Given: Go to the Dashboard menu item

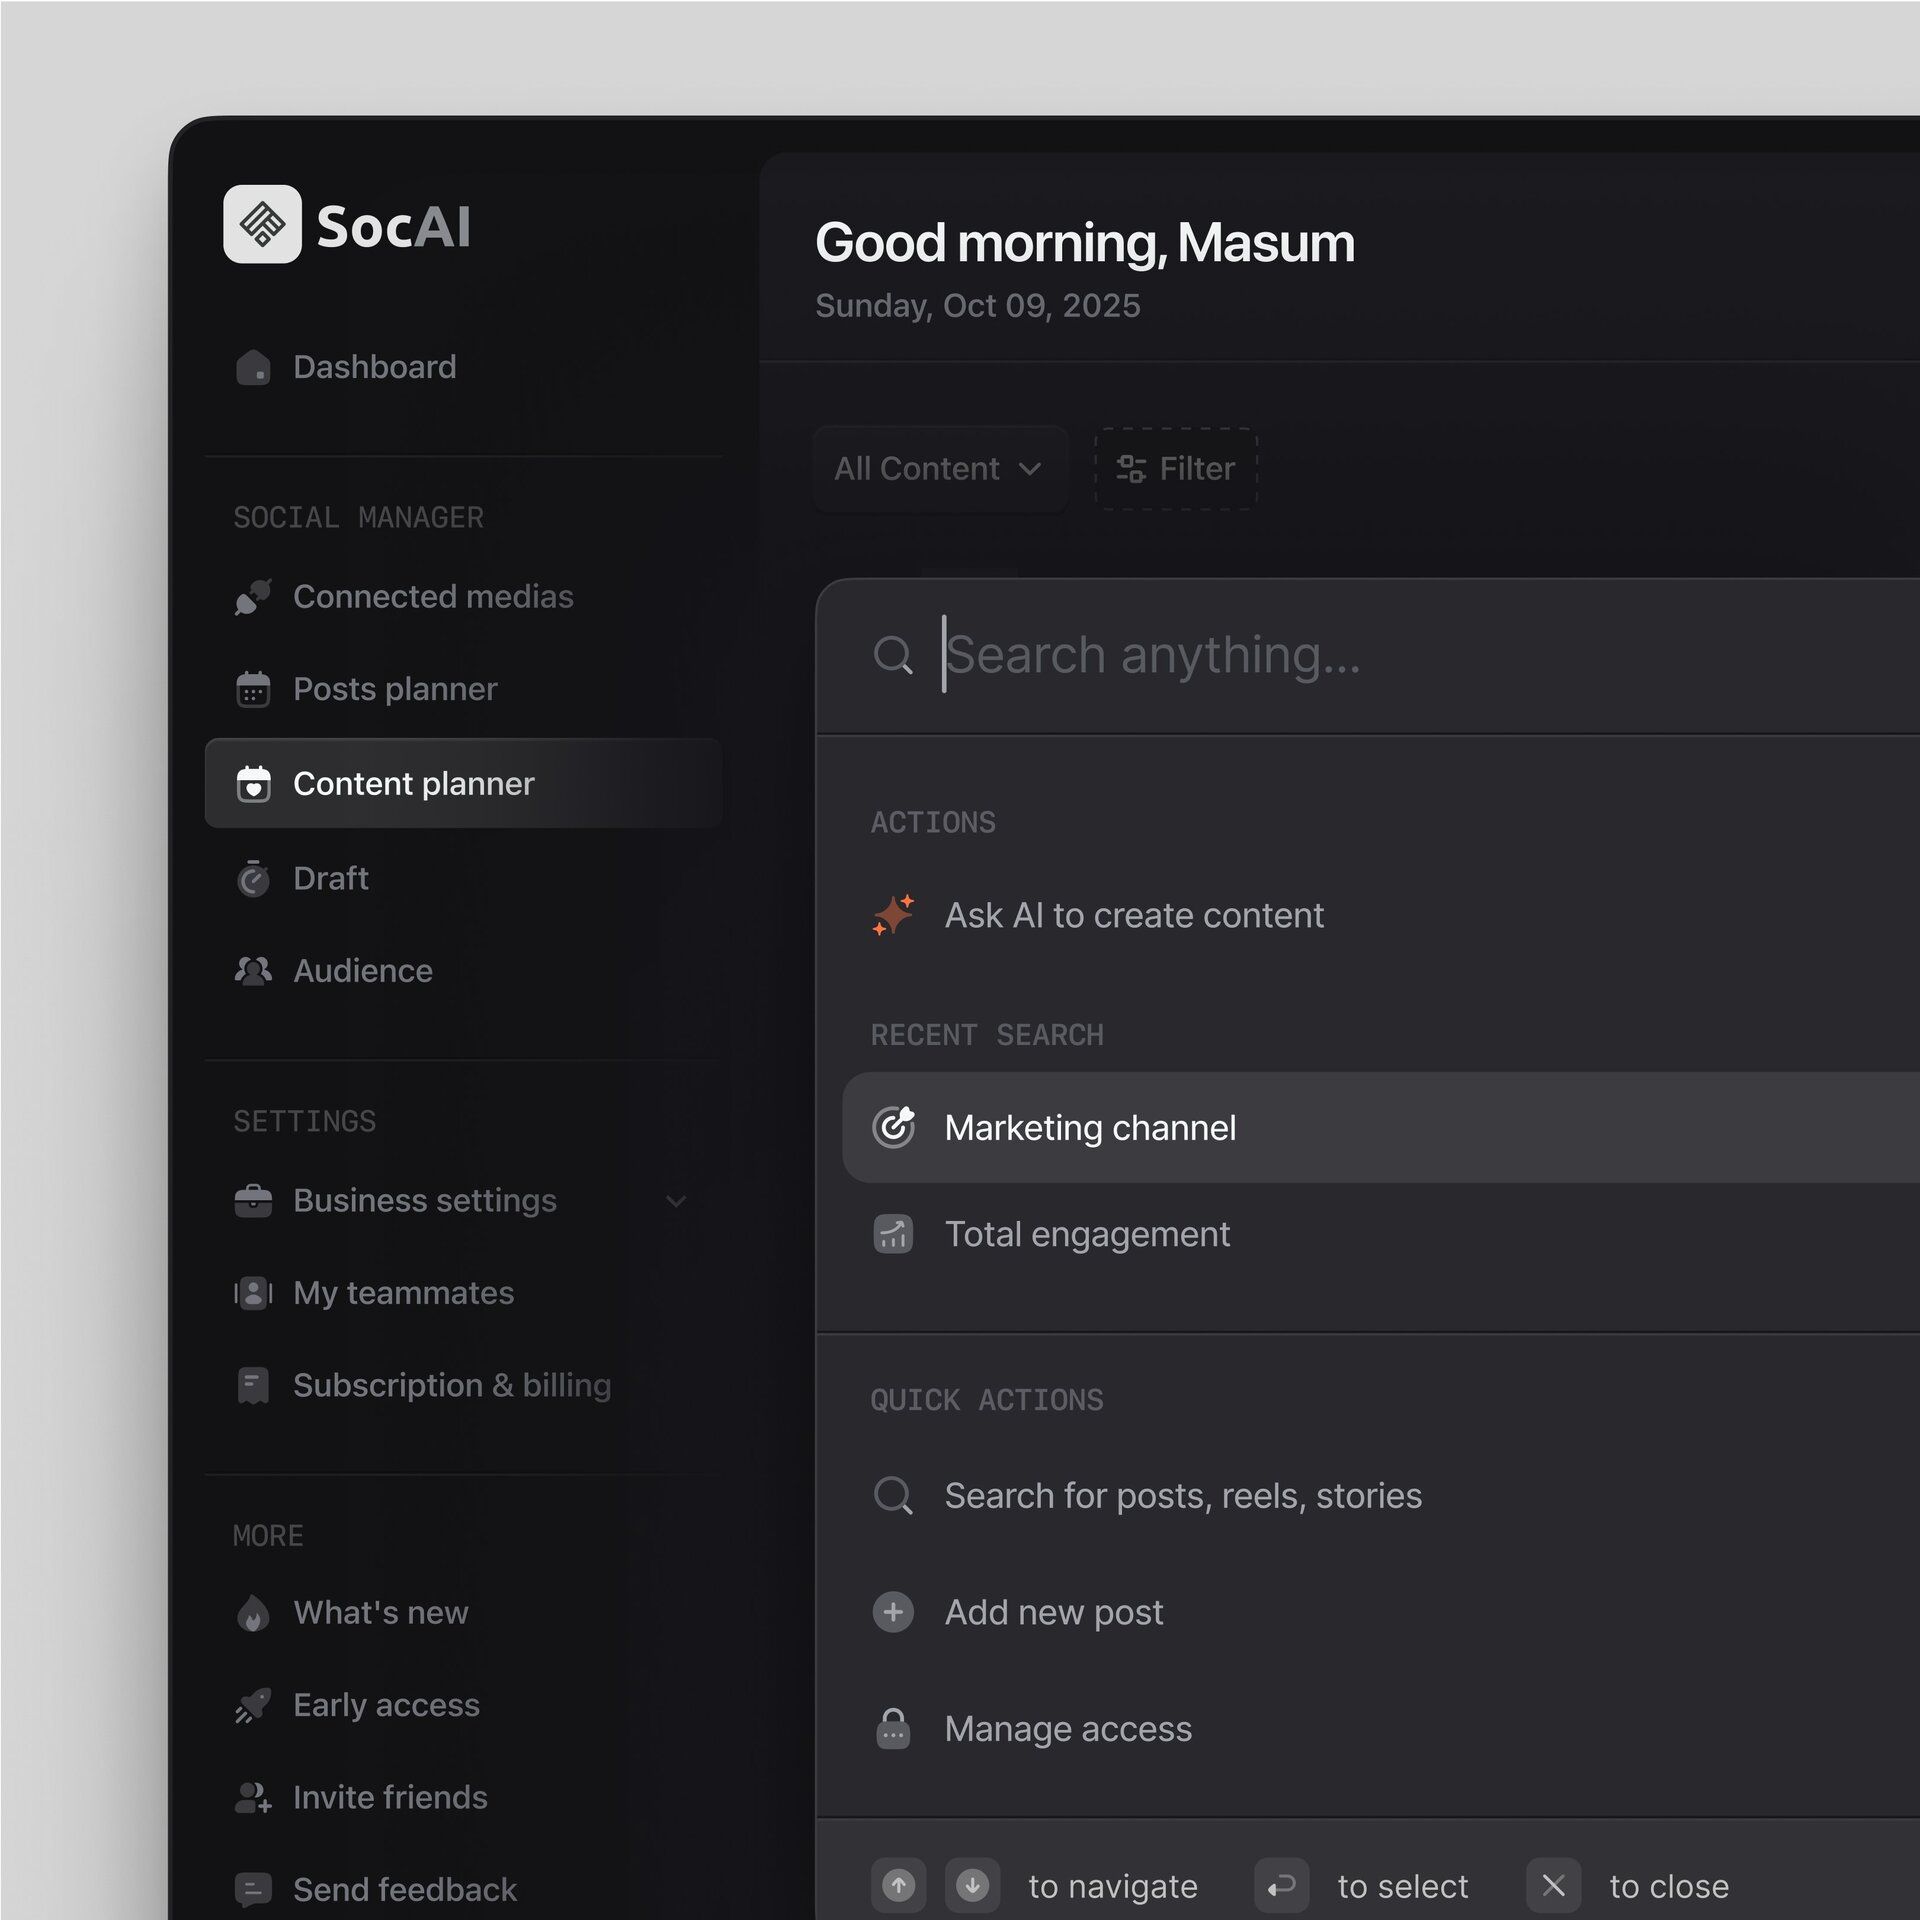Looking at the screenshot, I should 374,367.
